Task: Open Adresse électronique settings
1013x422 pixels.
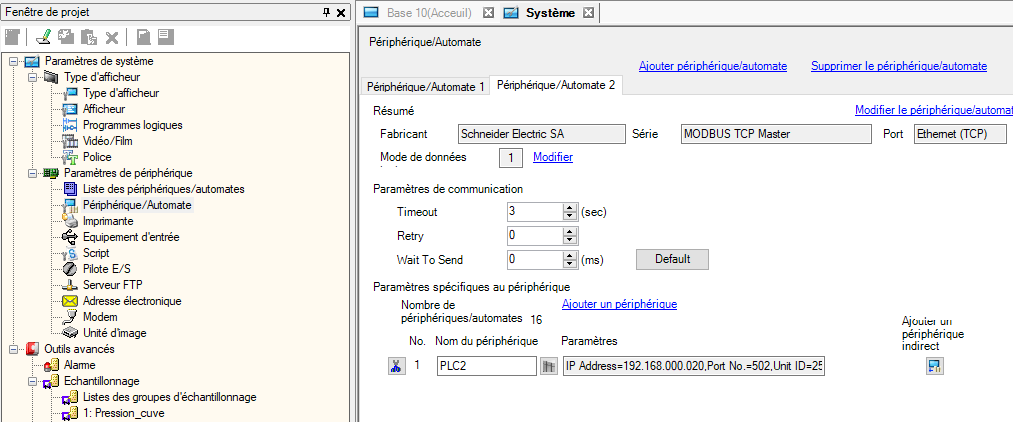Action: click(132, 301)
